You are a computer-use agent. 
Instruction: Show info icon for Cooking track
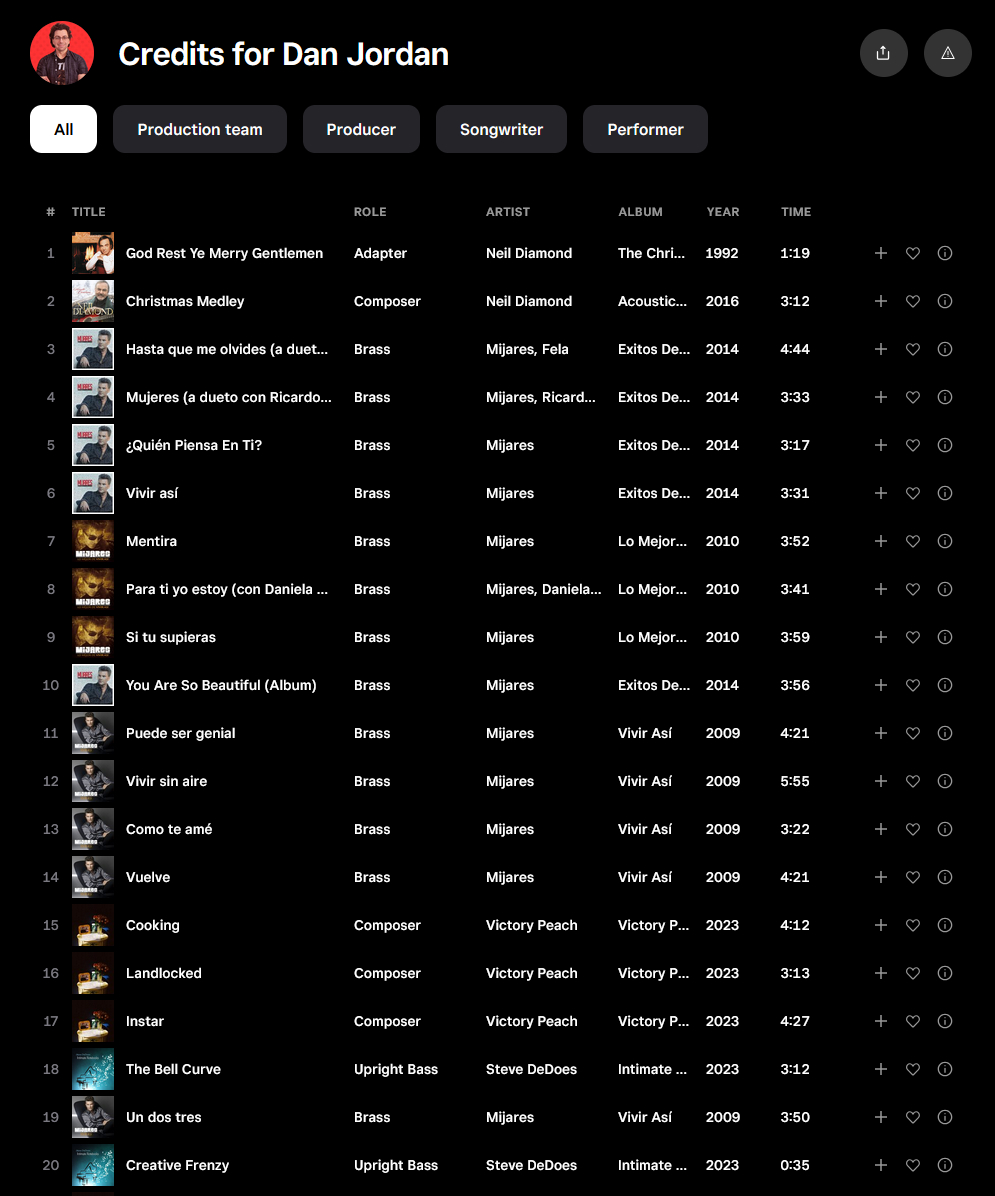(x=944, y=925)
